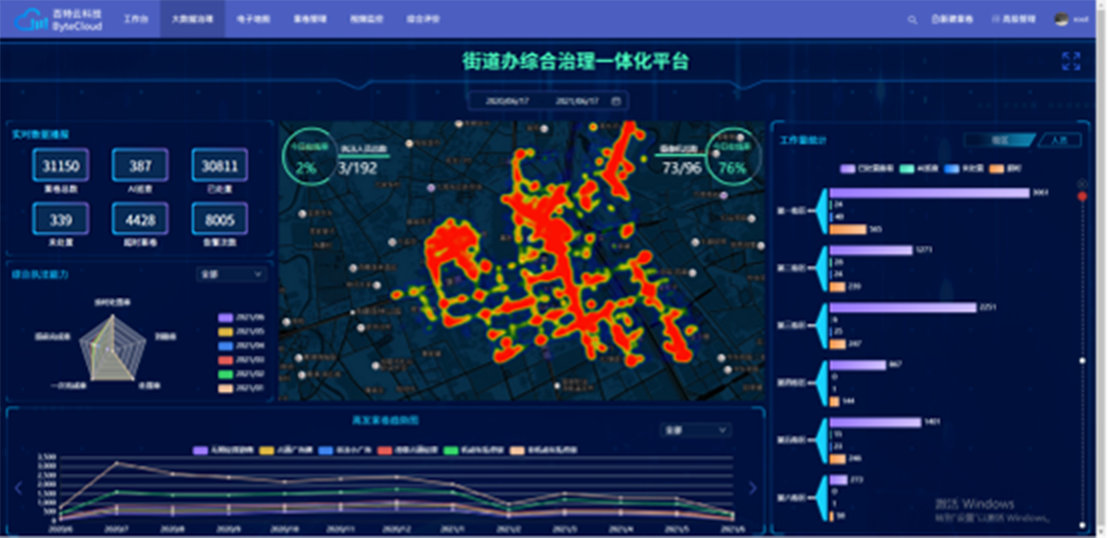Open the 全部 dropdown above the trend chart
Viewport: 1108px width, 538px height.
pos(696,430)
